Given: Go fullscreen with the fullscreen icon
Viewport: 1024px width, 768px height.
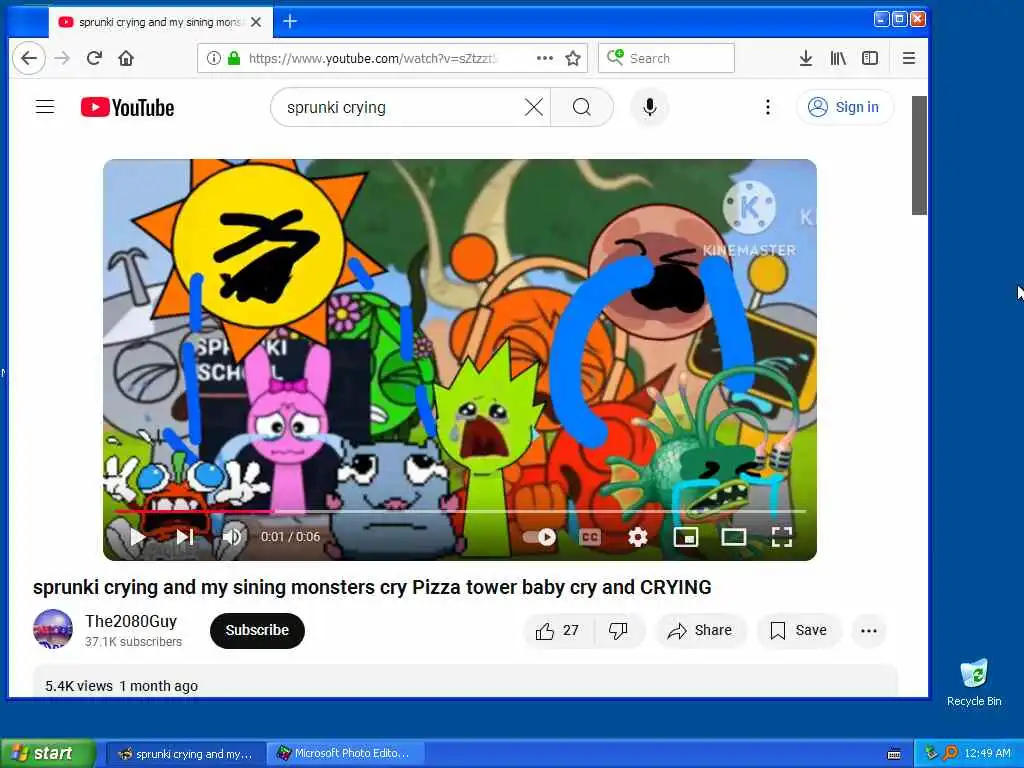Looking at the screenshot, I should coord(782,537).
